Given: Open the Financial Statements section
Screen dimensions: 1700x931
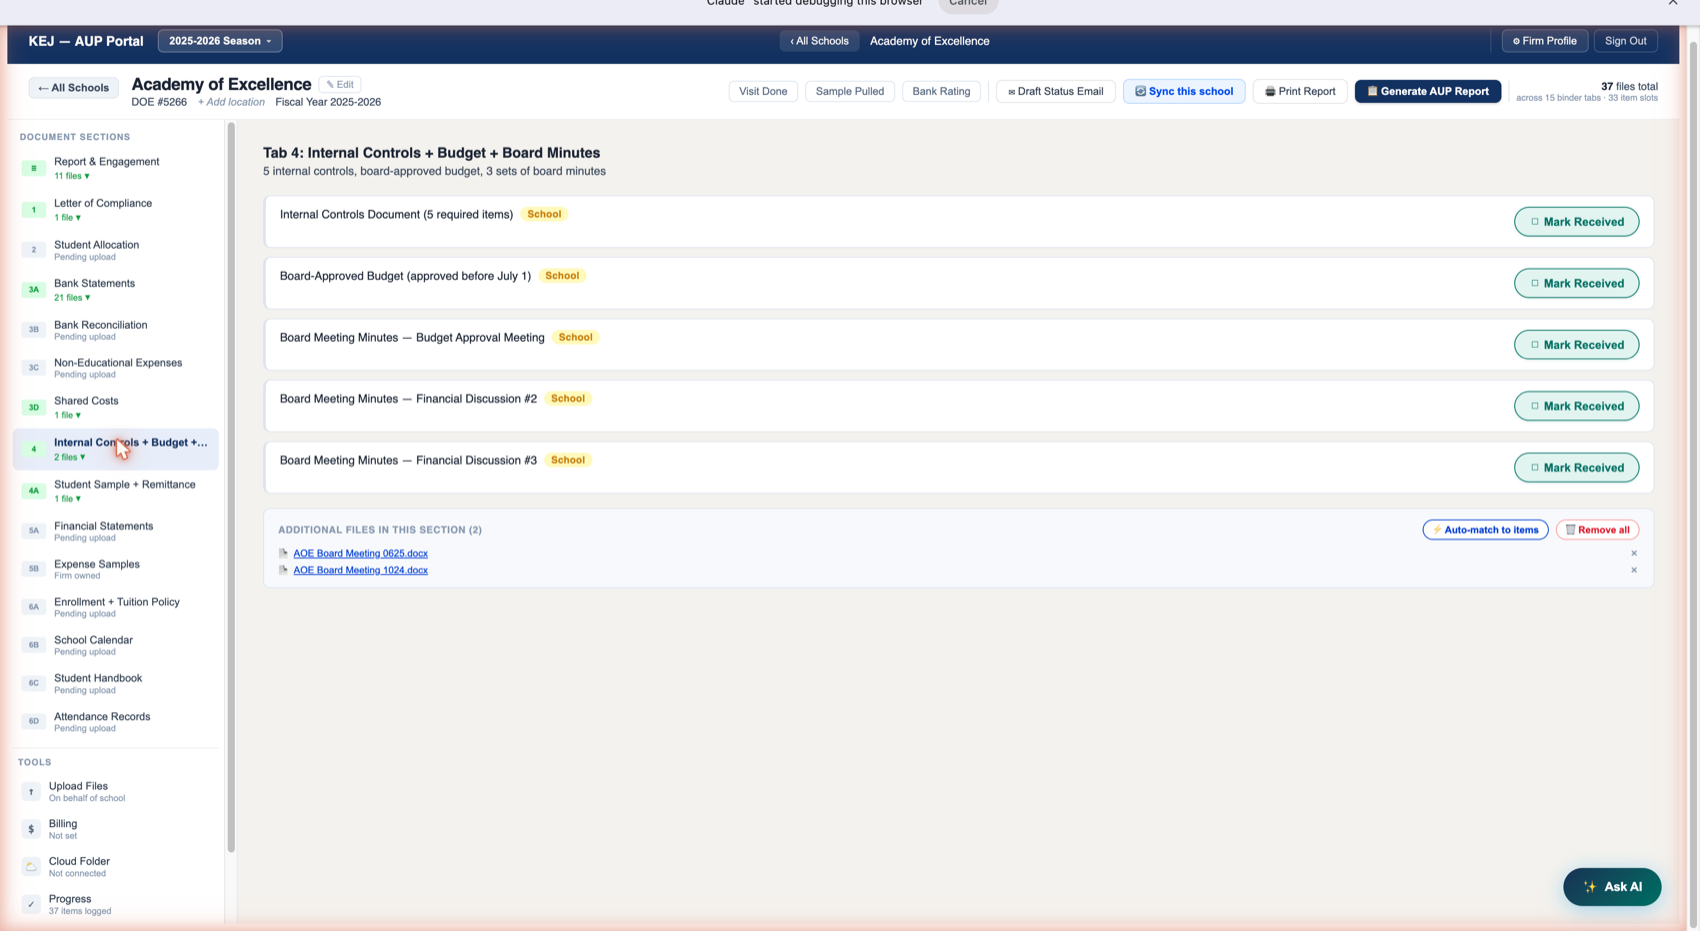Looking at the screenshot, I should click(x=116, y=531).
